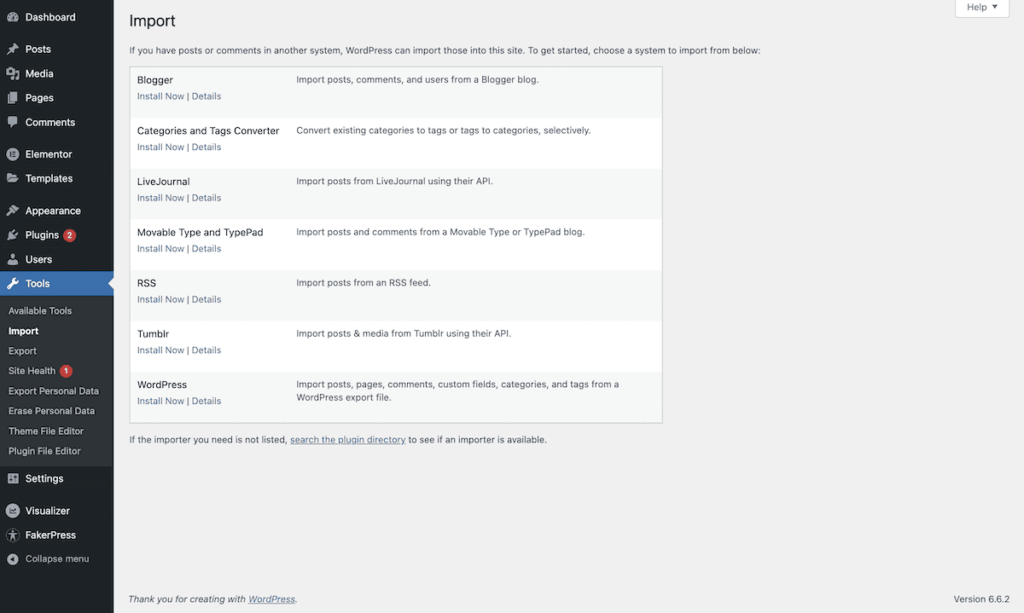Open the Tools menu section
Image resolution: width=1024 pixels, height=613 pixels.
(x=37, y=284)
